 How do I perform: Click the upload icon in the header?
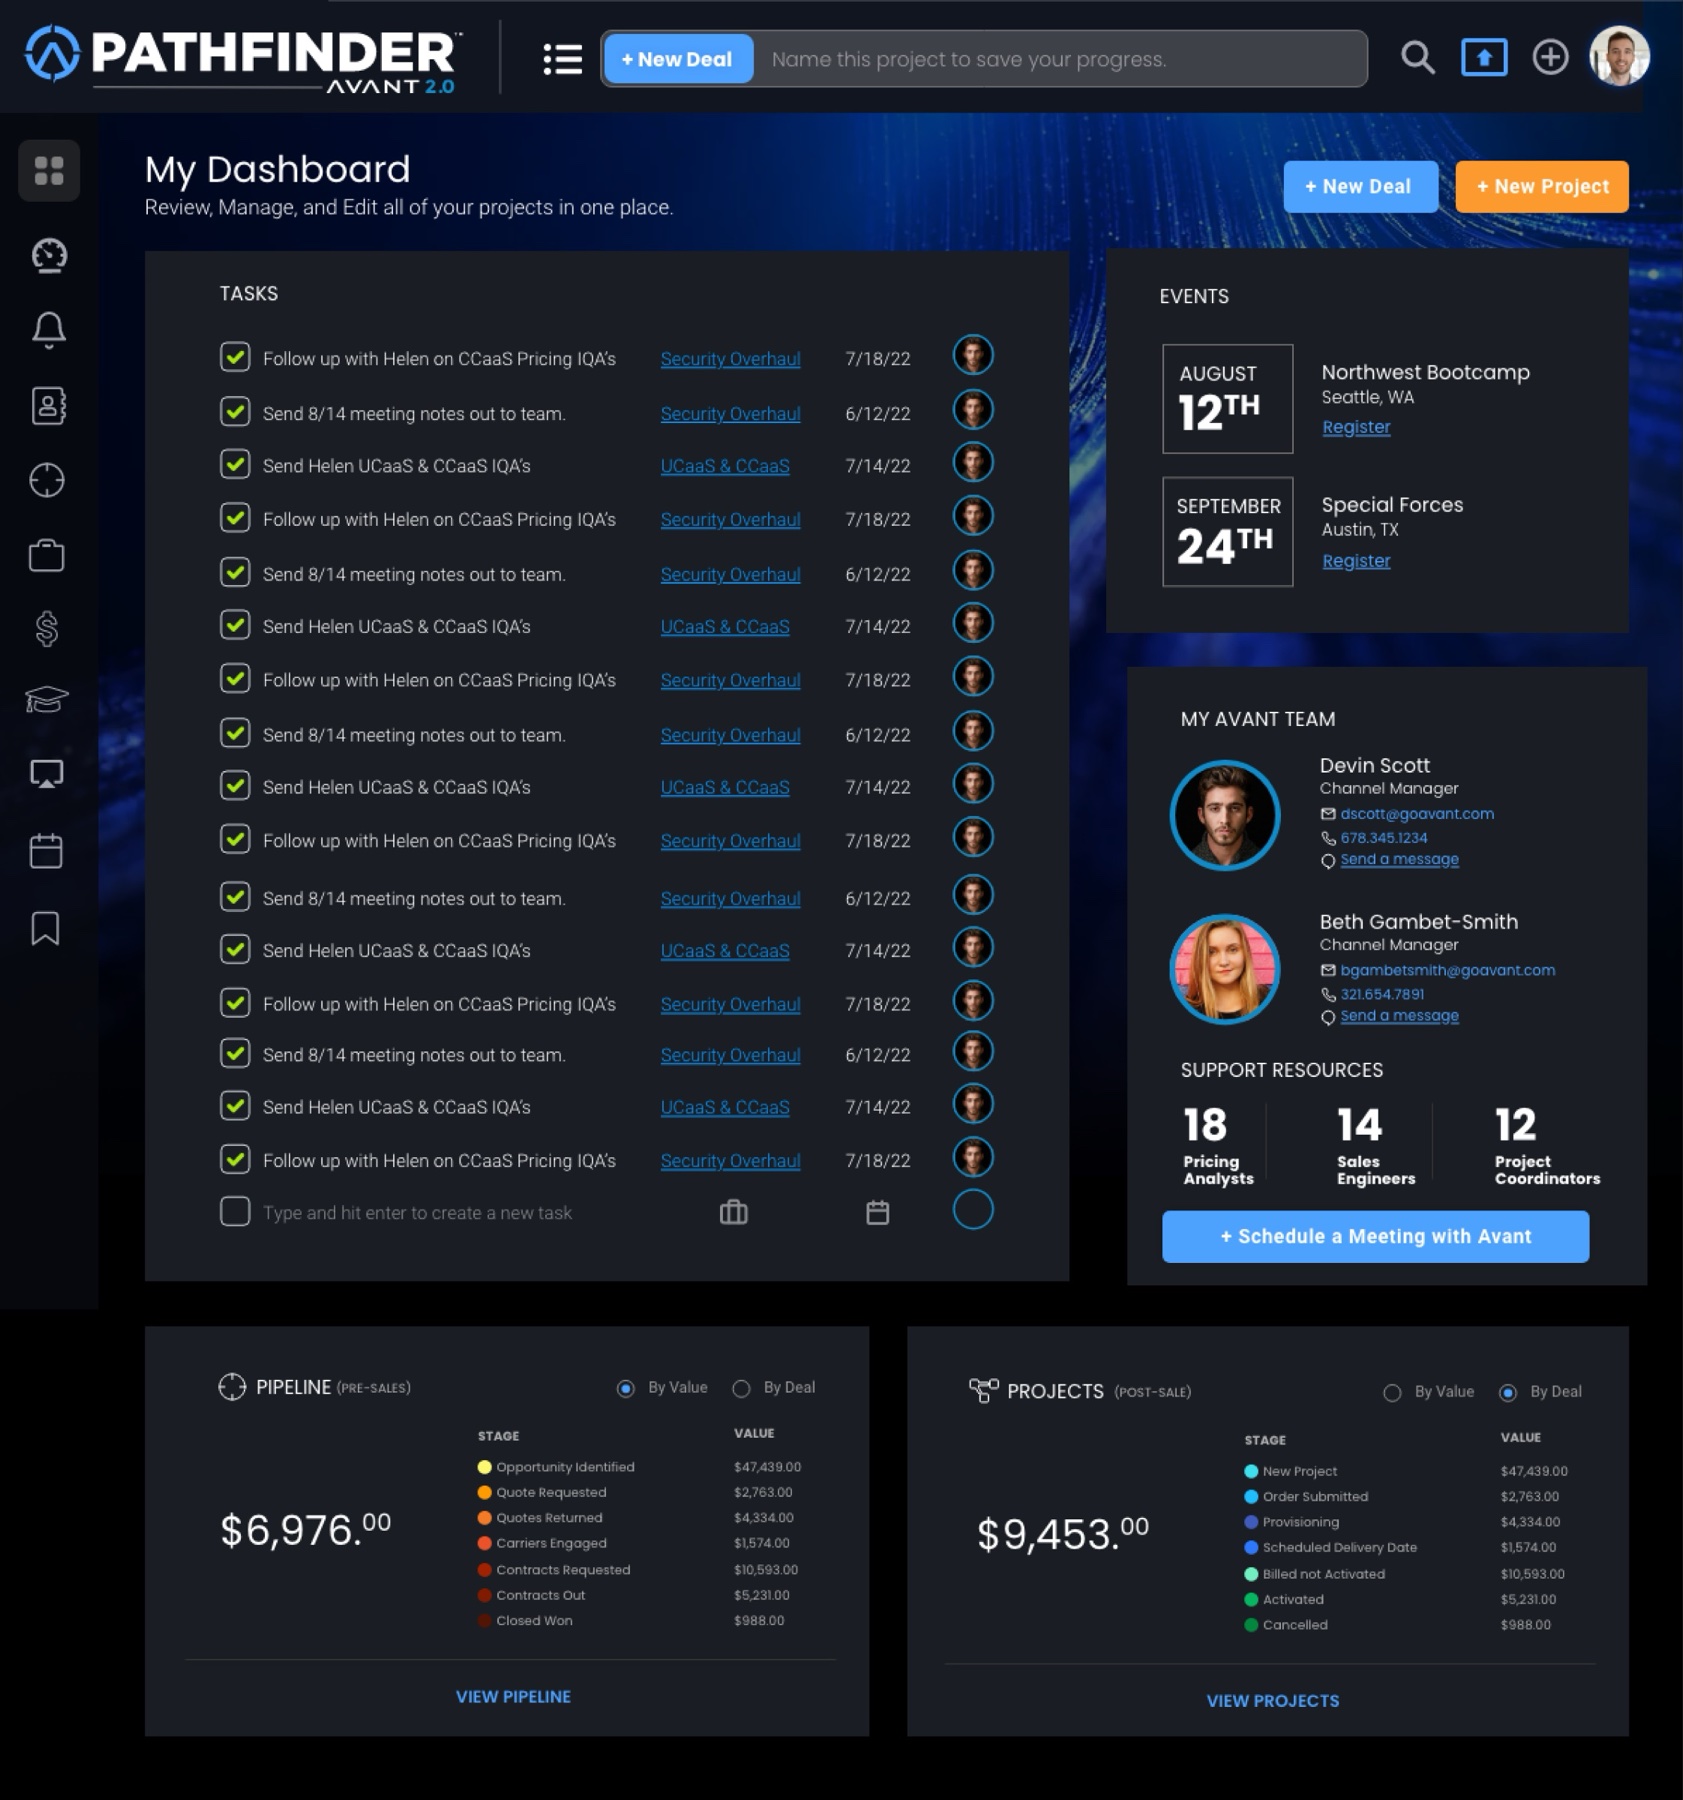pos(1484,58)
